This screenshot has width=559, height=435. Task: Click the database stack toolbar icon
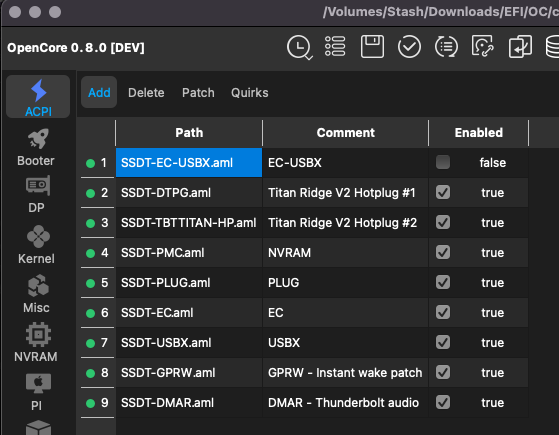[x=553, y=46]
